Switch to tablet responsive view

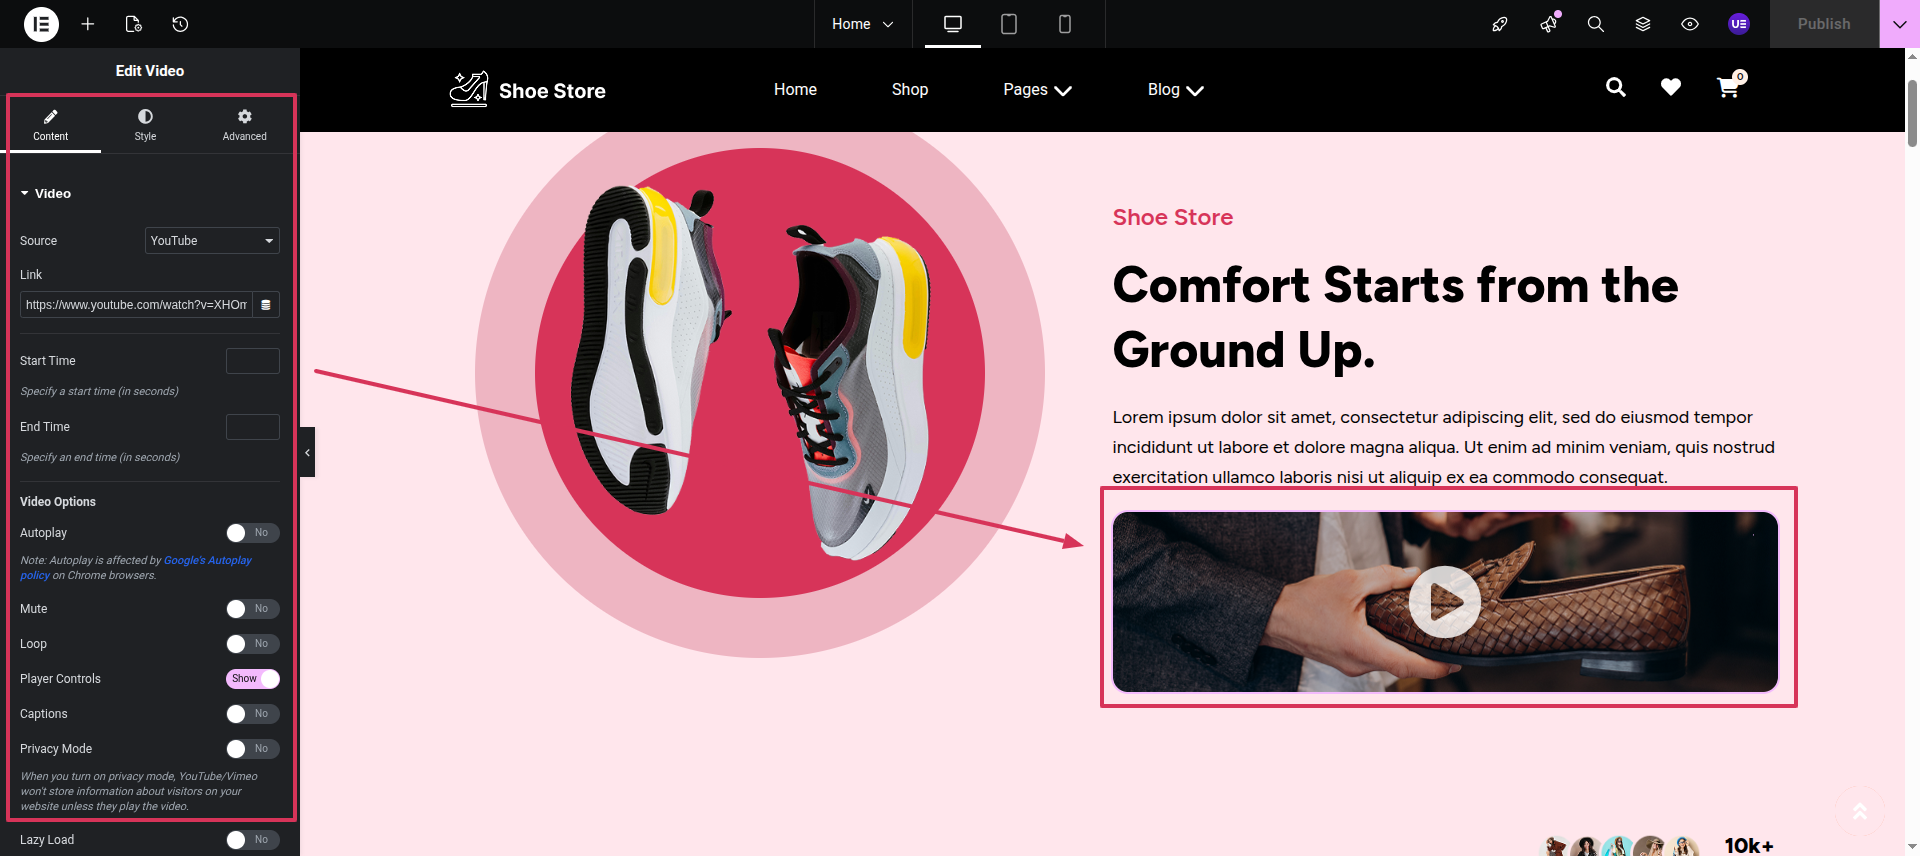point(1008,24)
